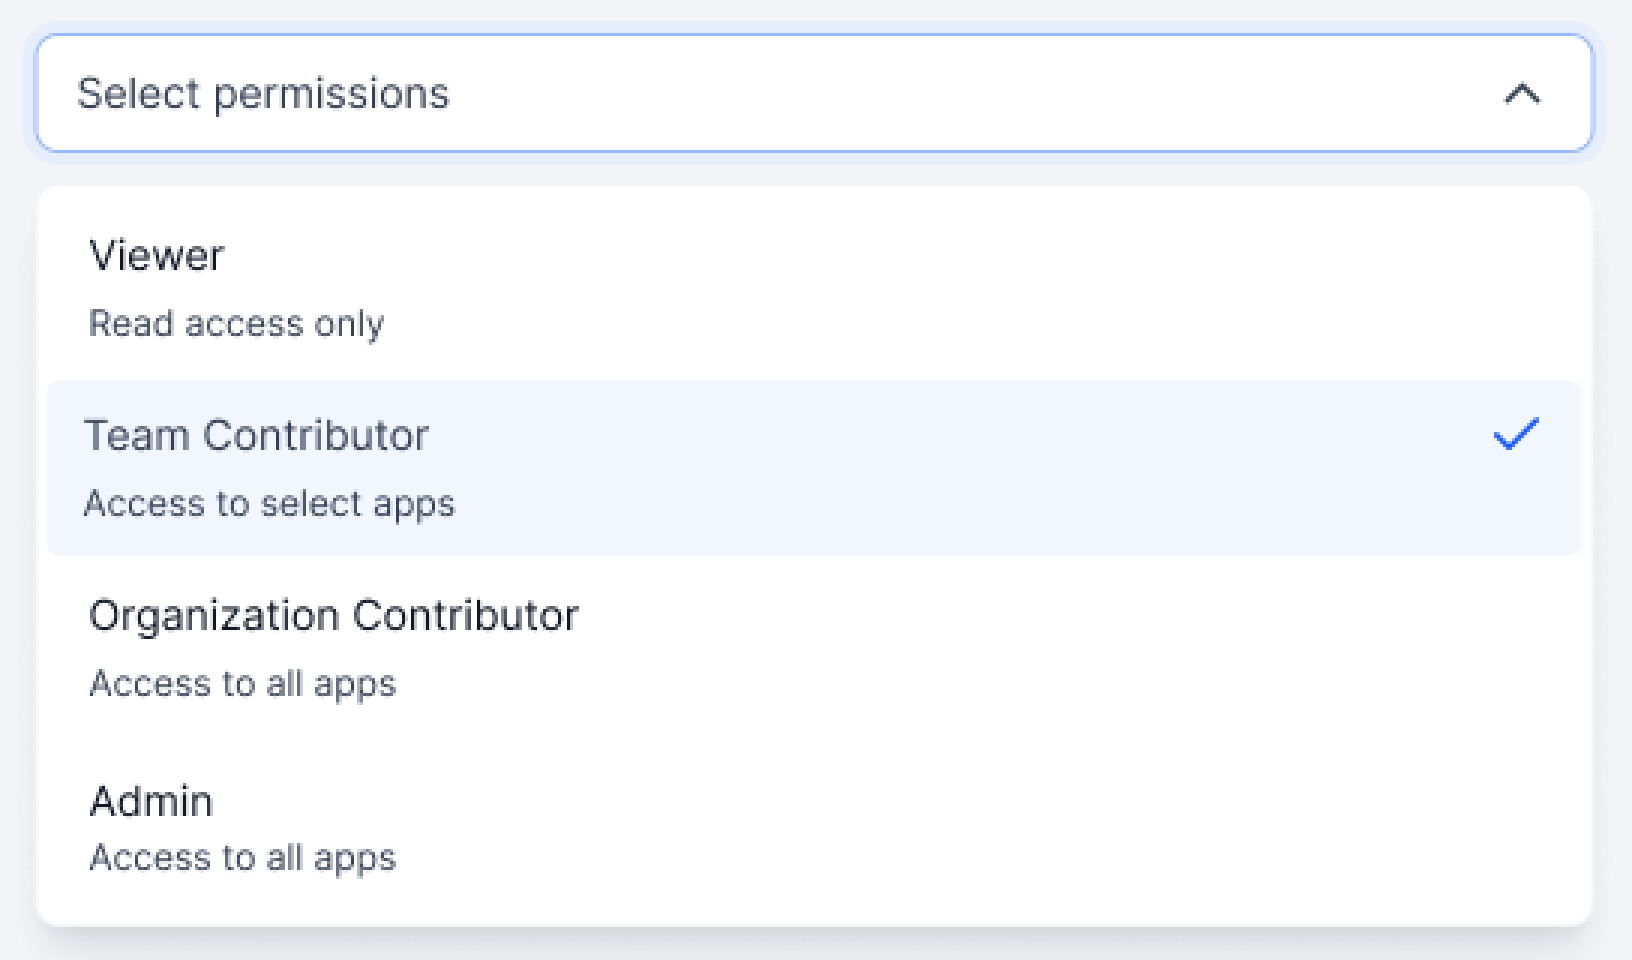
Task: Click the blue checkmark beside Team Contributor
Action: (1515, 434)
